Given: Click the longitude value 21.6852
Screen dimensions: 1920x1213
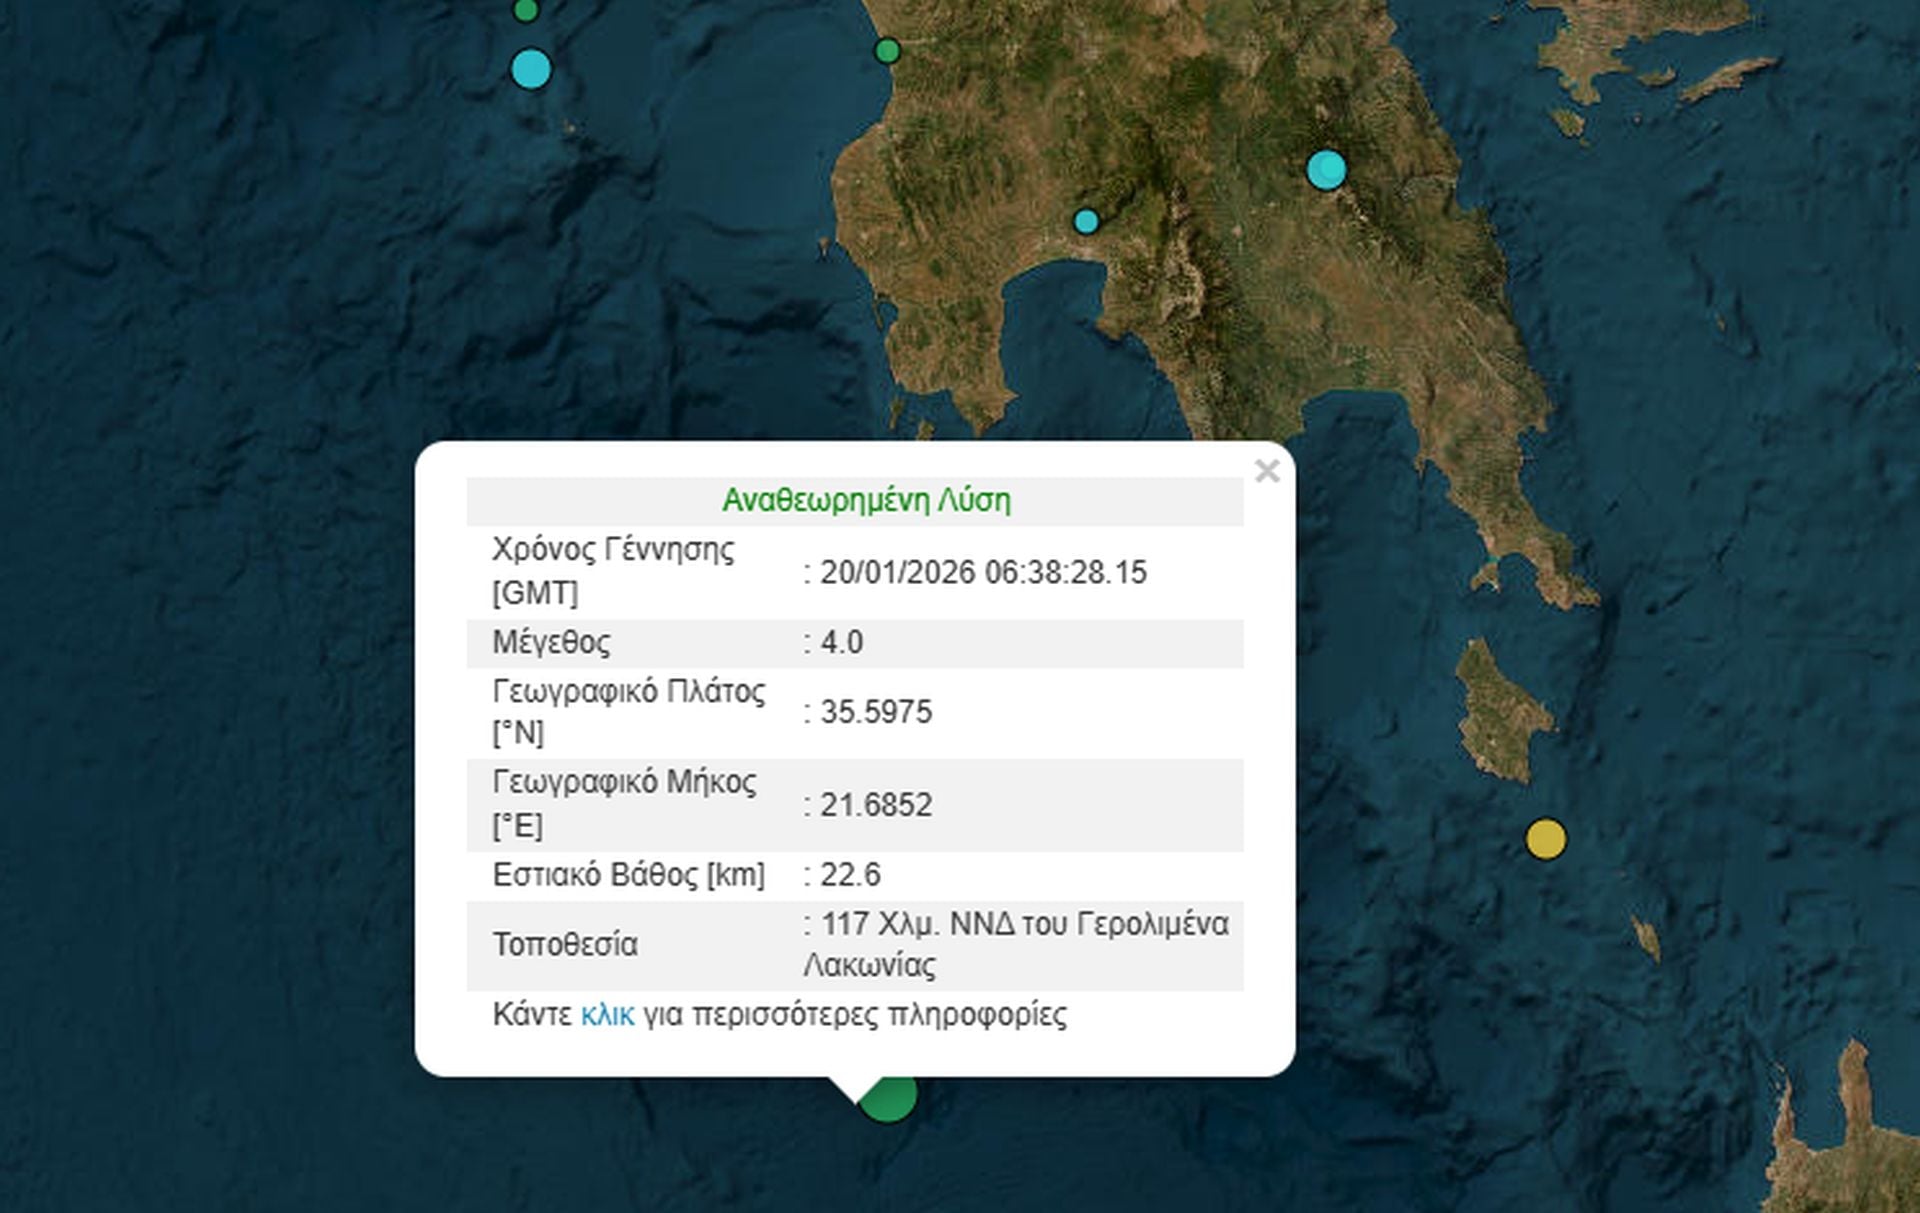Looking at the screenshot, I should coord(876,805).
